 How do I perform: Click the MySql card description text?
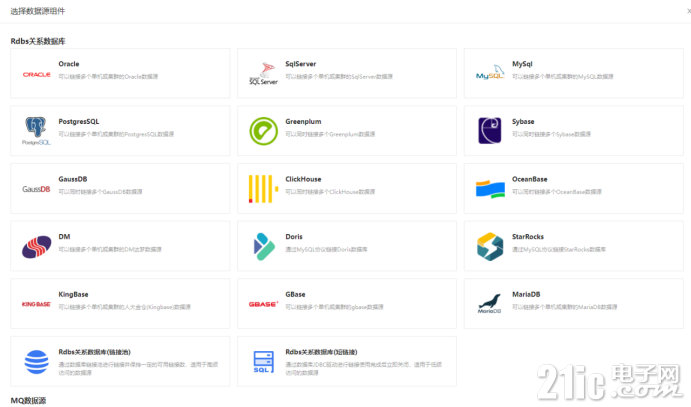tap(562, 77)
